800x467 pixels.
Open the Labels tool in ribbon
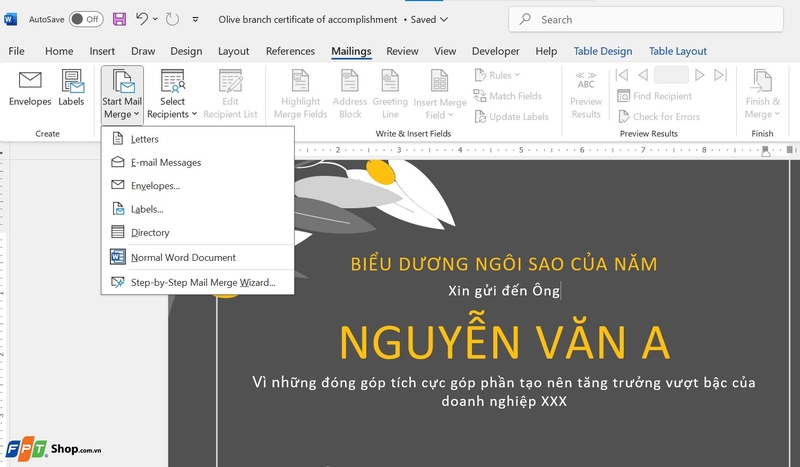[x=71, y=88]
